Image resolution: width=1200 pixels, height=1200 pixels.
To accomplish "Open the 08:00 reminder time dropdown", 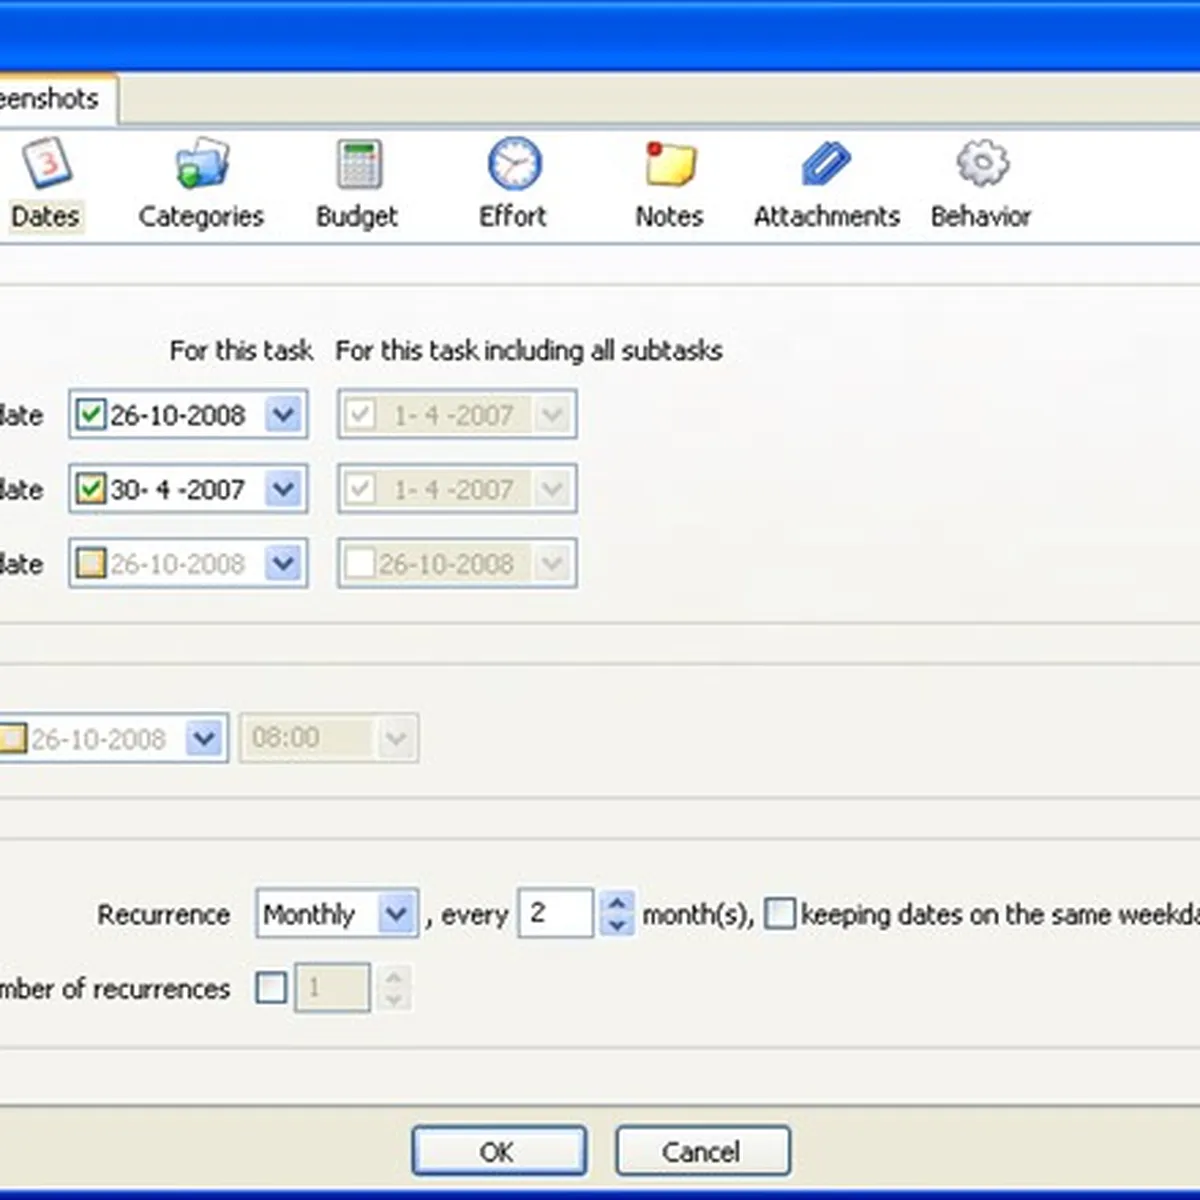I will (x=396, y=739).
